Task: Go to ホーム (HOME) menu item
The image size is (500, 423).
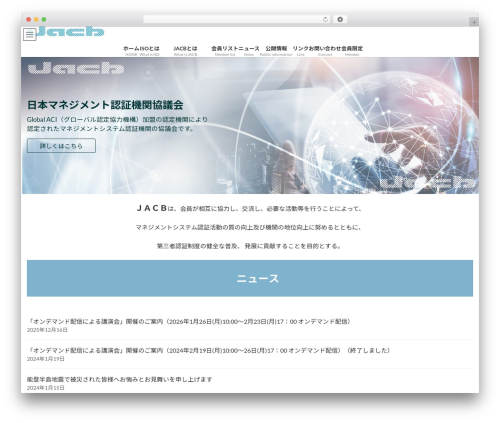Action: tap(131, 50)
